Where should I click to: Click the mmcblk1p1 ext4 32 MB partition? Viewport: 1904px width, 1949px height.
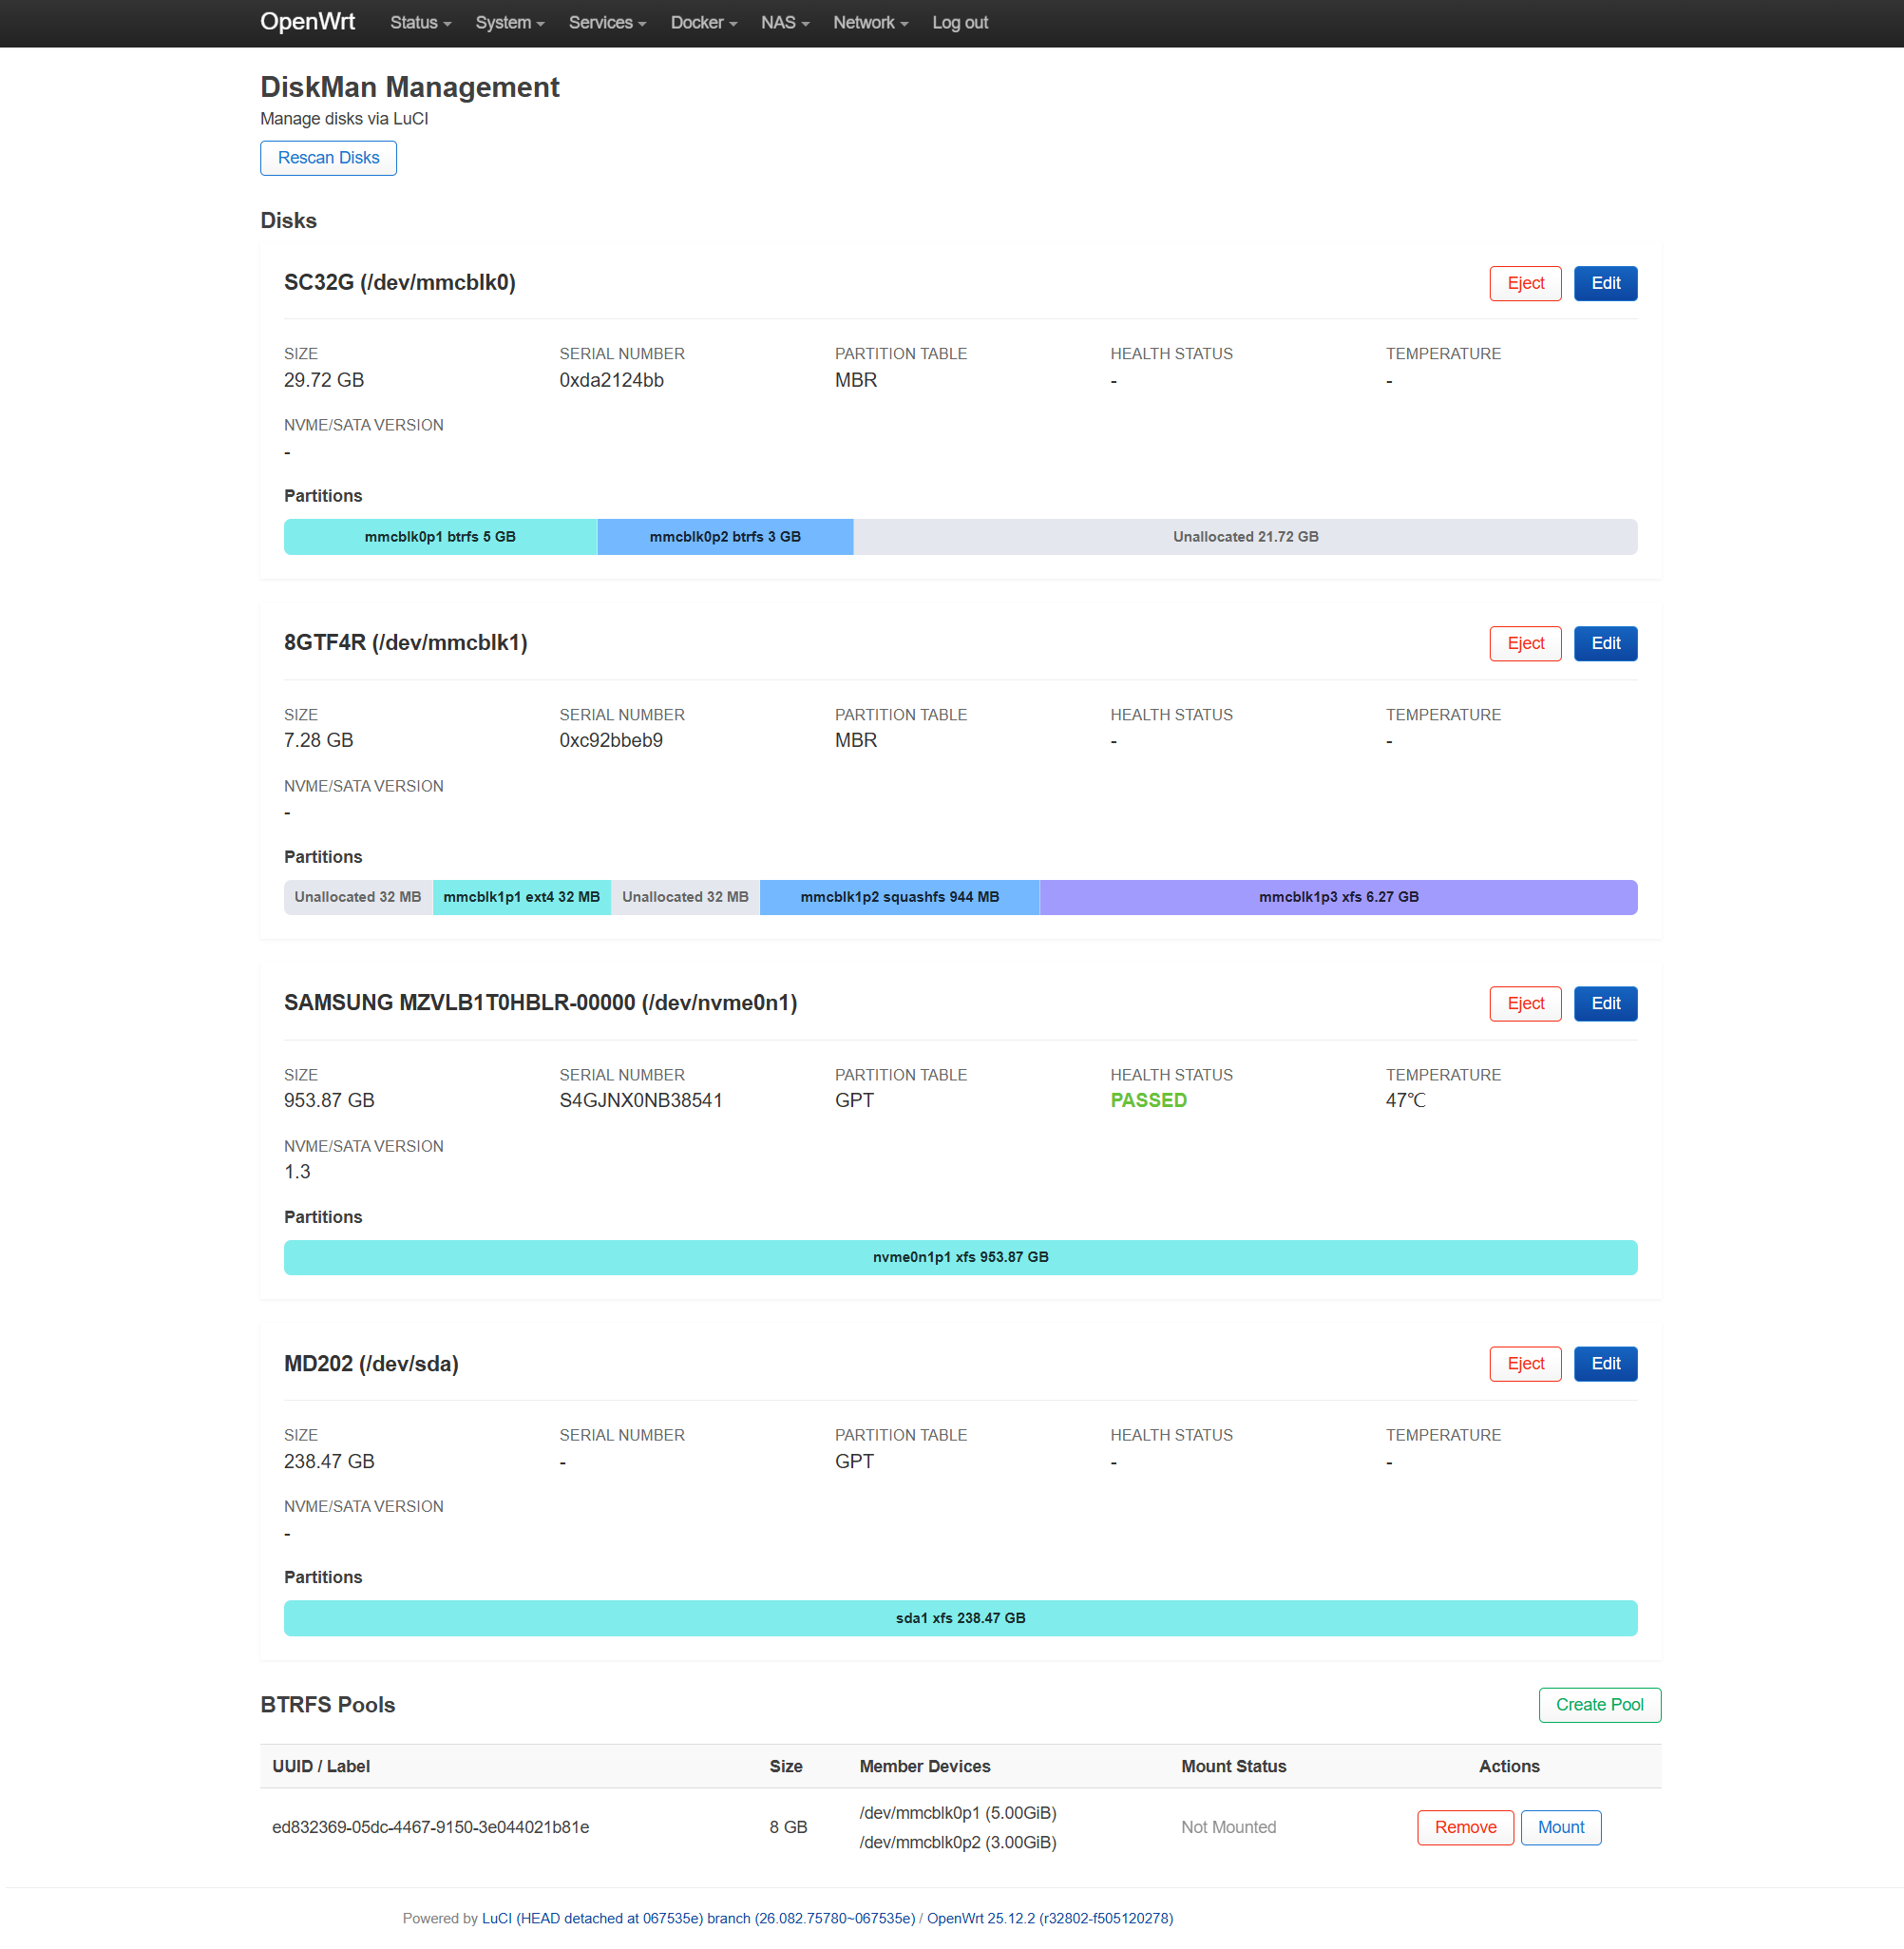521,897
